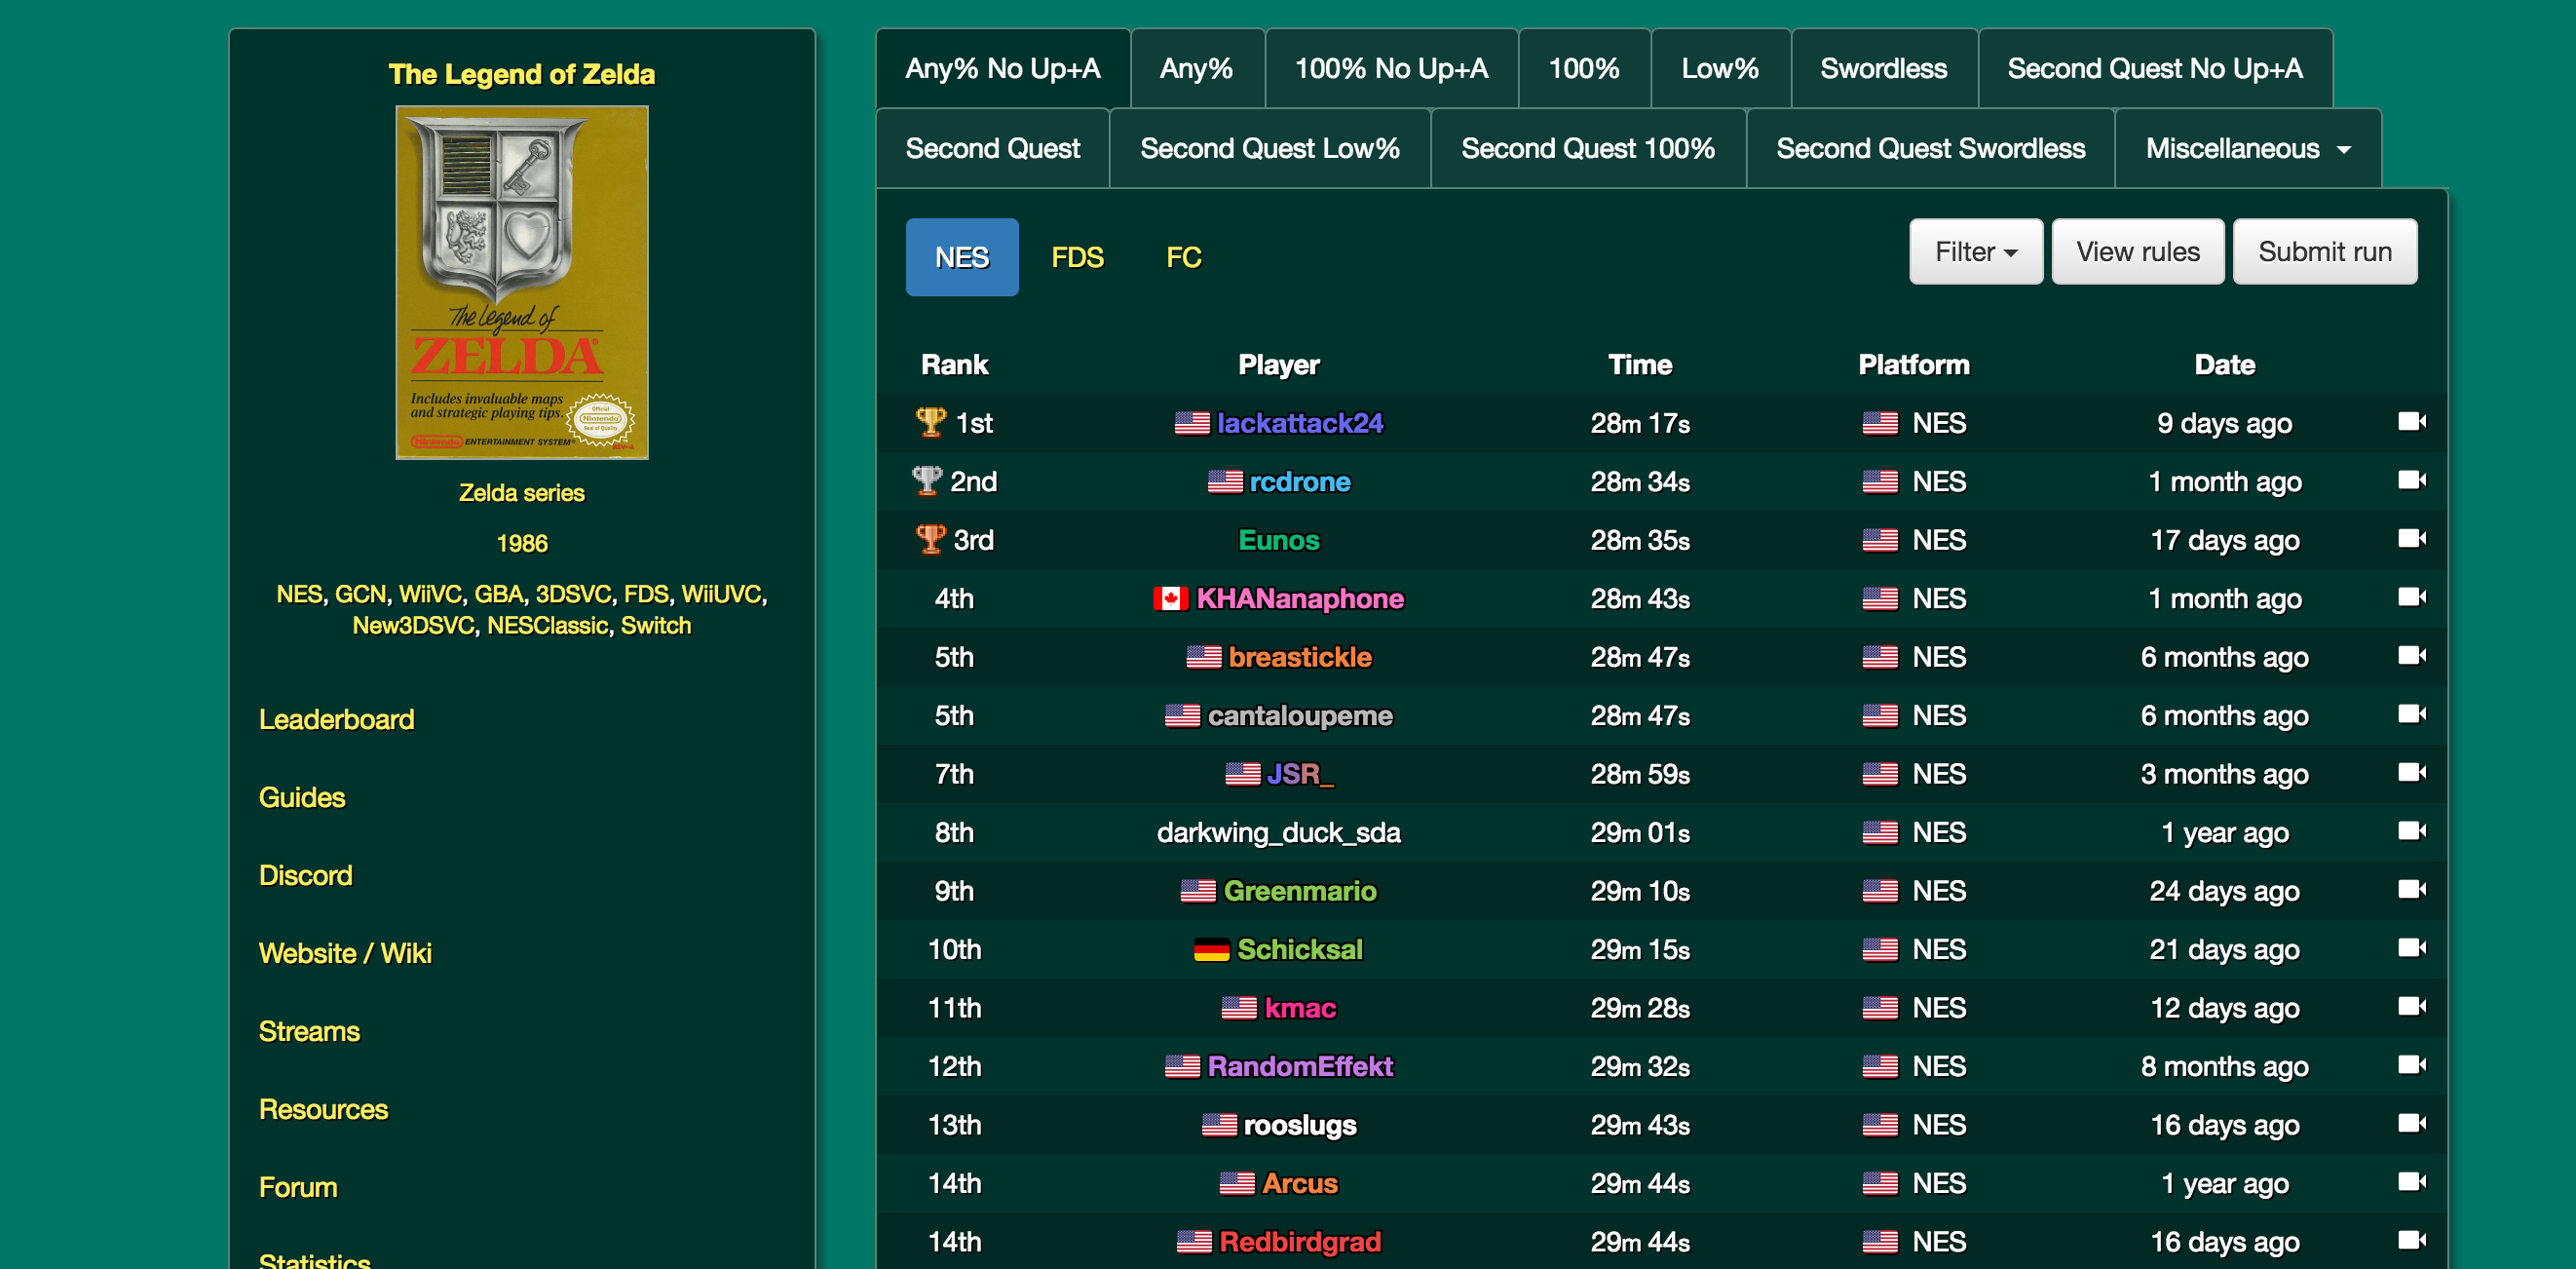Switch to the Low% tab

click(1720, 68)
